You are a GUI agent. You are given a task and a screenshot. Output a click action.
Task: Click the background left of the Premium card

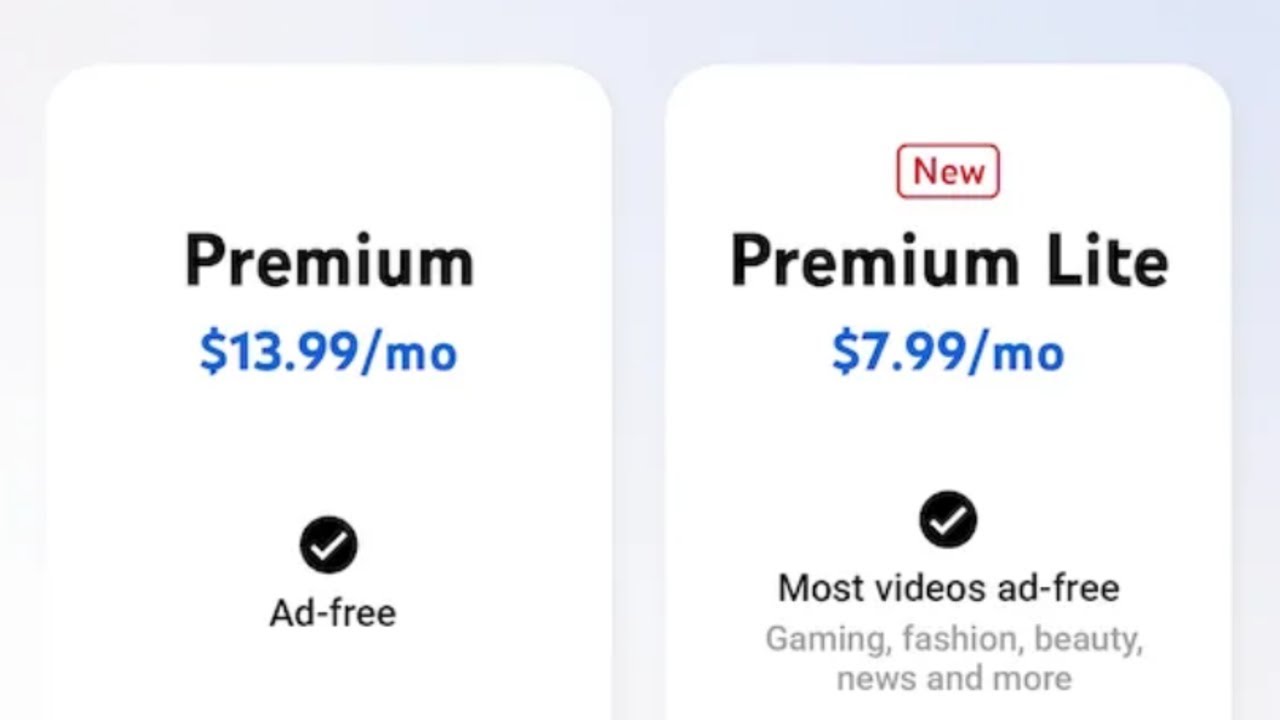point(22,400)
